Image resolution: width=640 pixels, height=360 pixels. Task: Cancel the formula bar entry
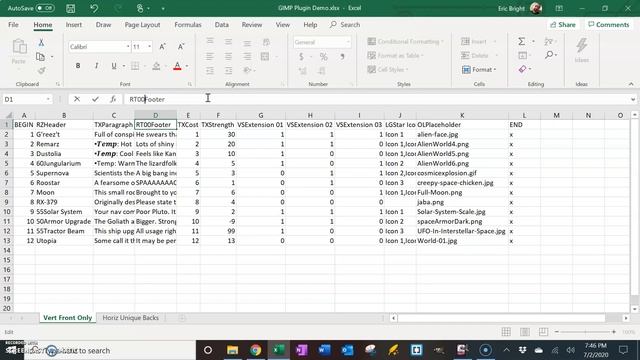pyautogui.click(x=77, y=99)
